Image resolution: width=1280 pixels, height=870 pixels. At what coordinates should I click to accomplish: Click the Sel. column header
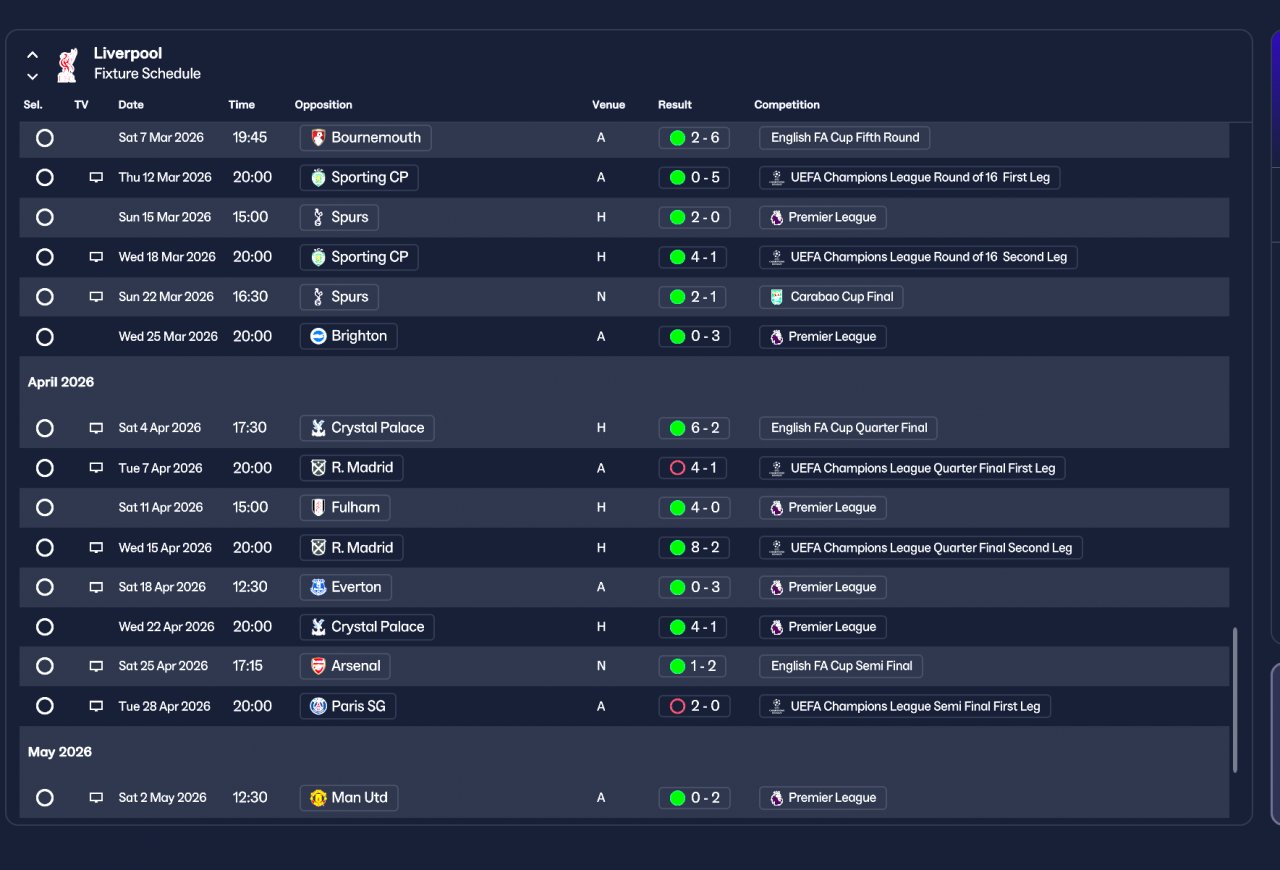33,105
